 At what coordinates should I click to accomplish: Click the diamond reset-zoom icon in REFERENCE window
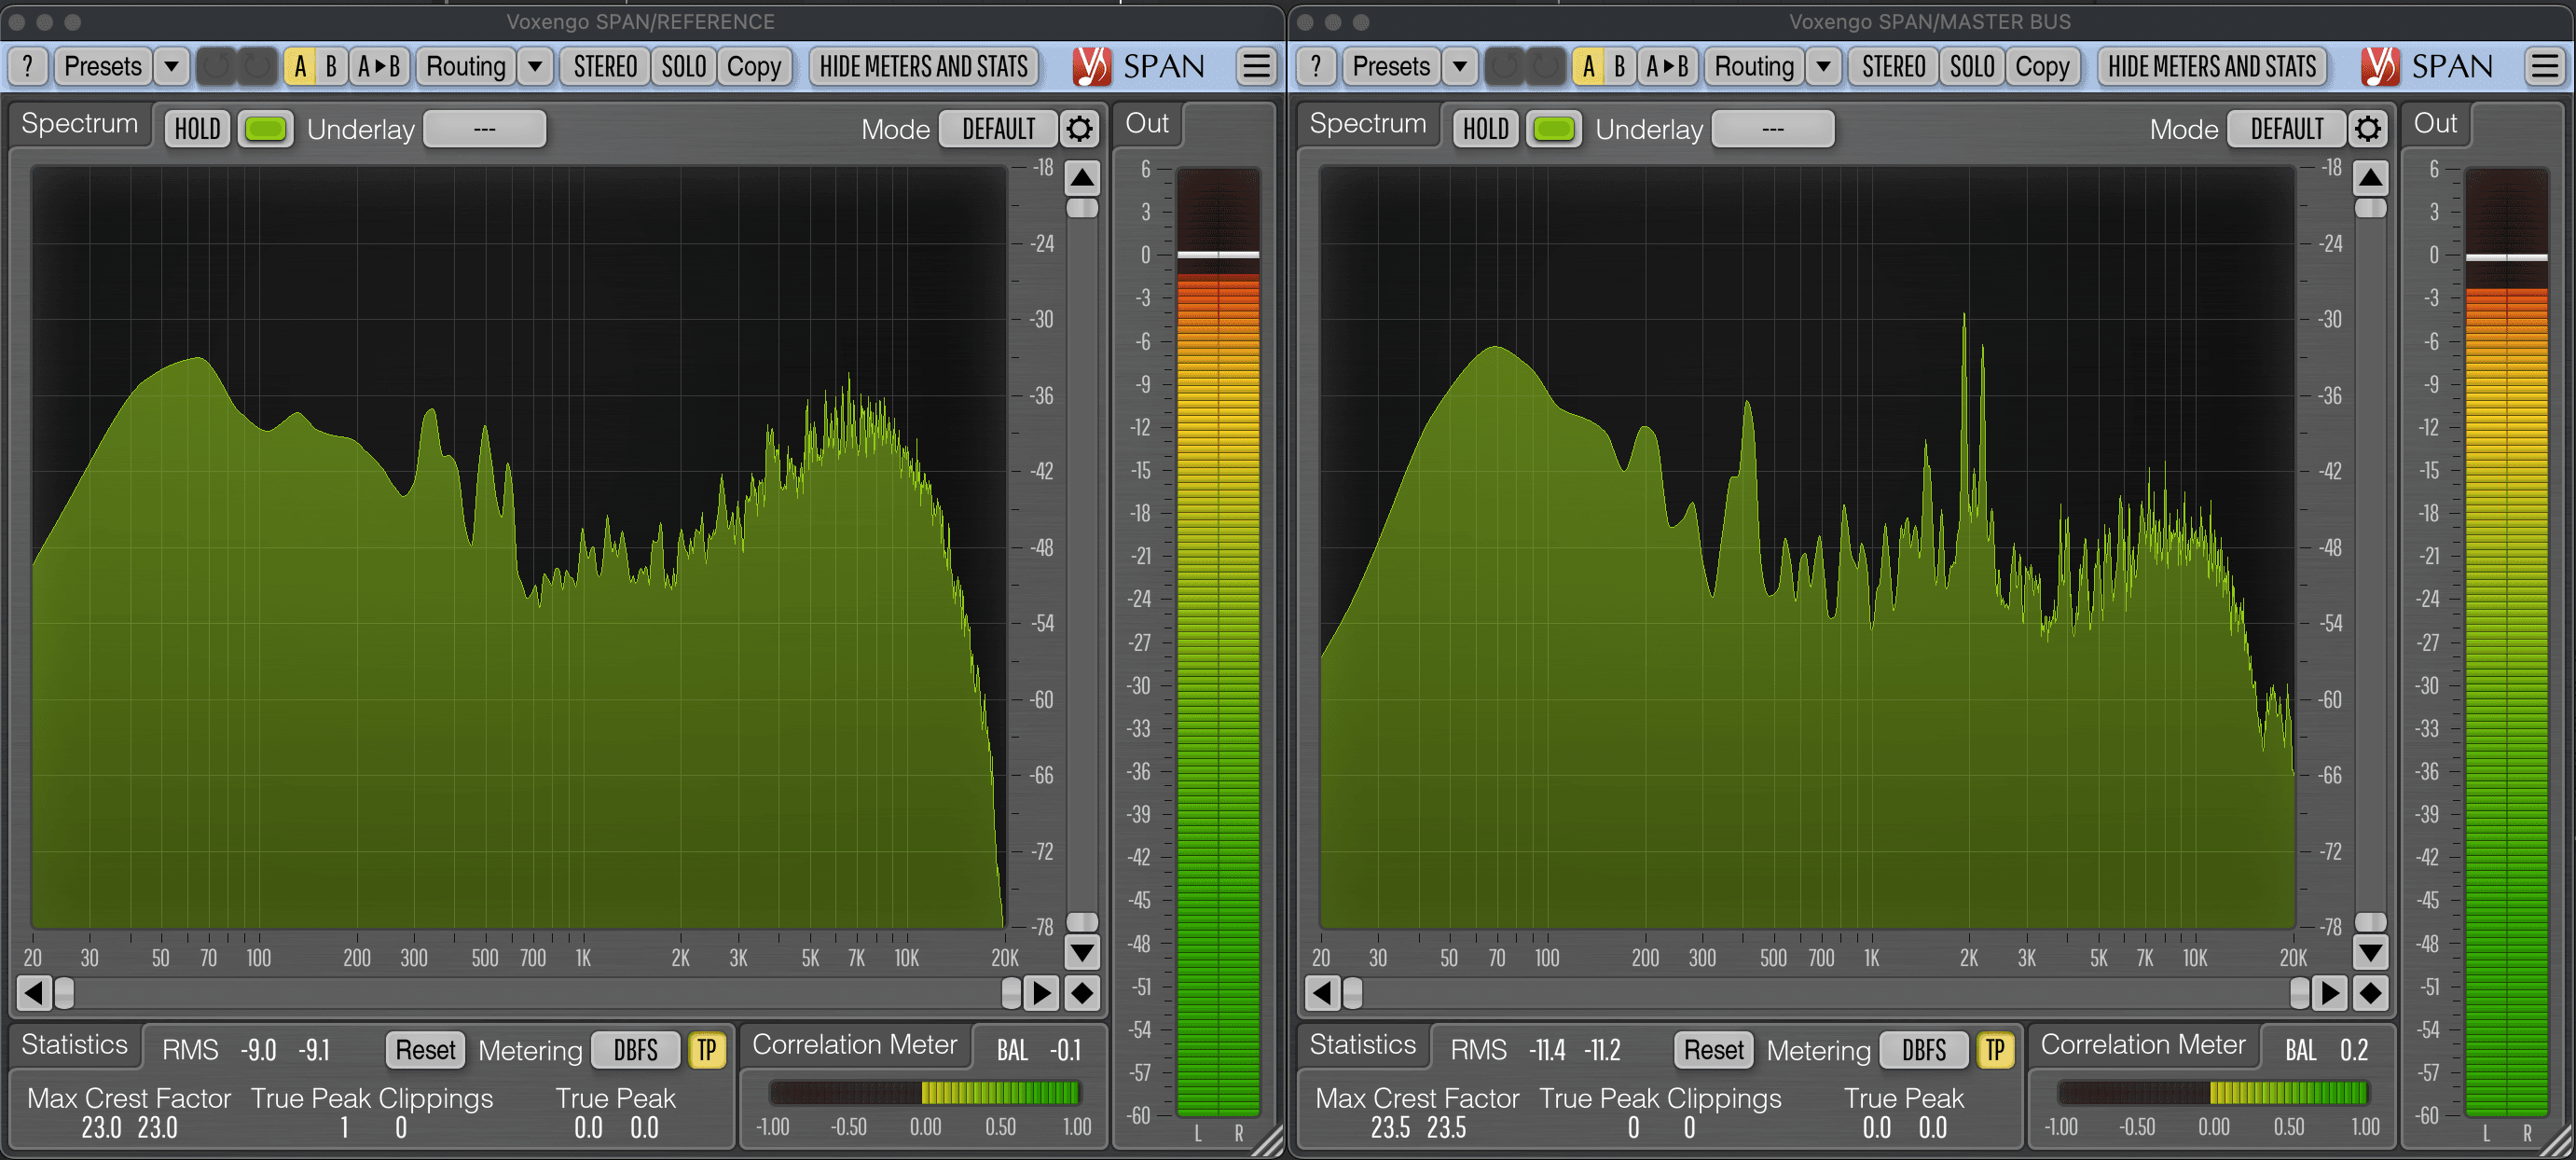pos(1082,993)
